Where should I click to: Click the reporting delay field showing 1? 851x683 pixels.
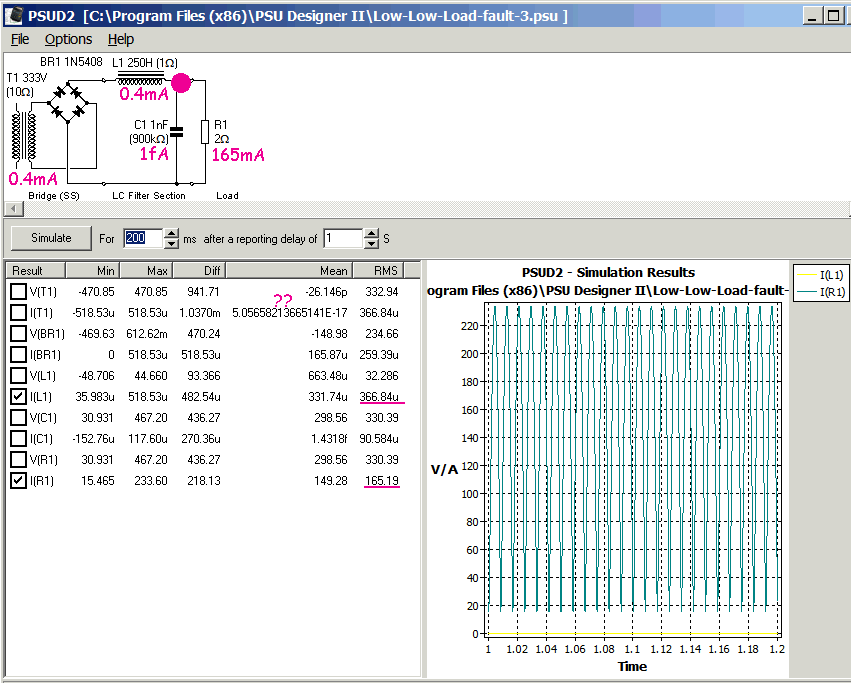[343, 238]
